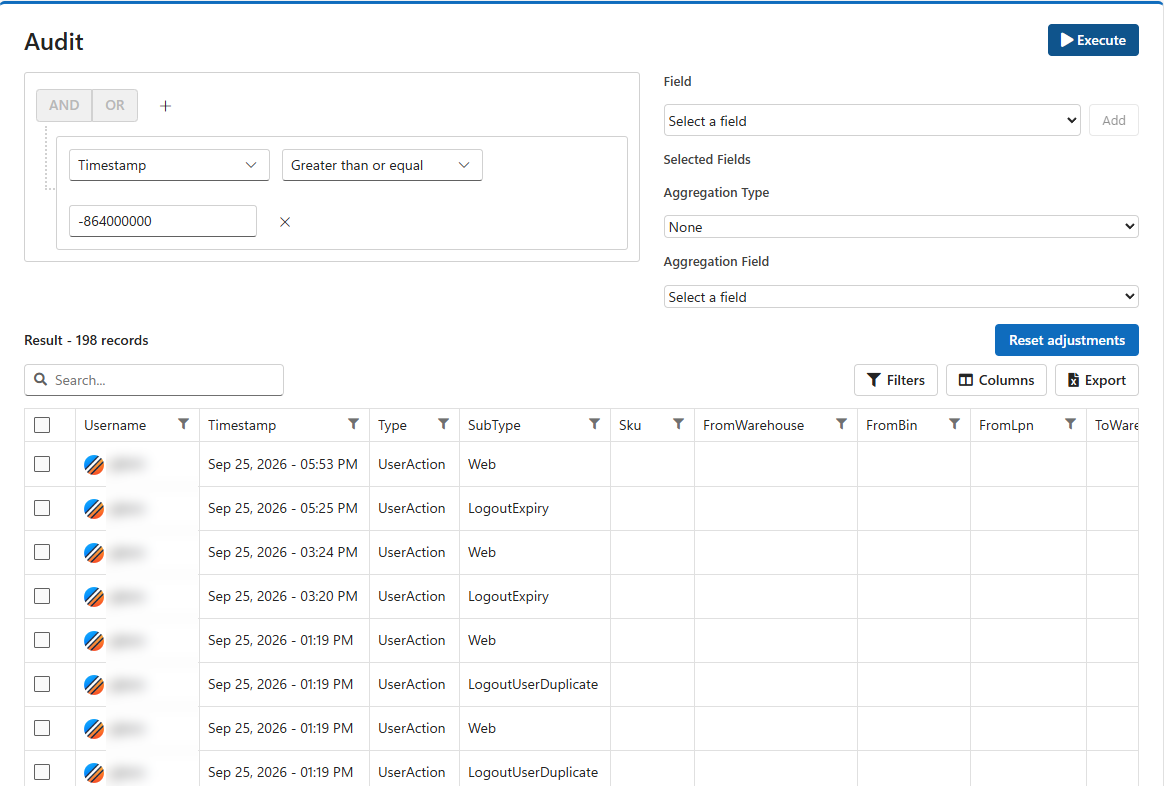Open the Filters panel

896,380
